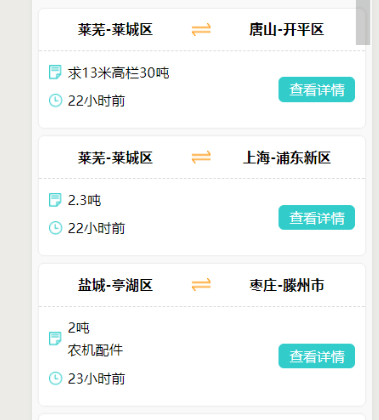Click the vertical scrollbar thumb
The width and height of the screenshot is (379, 420).
pyautogui.click(x=363, y=22)
